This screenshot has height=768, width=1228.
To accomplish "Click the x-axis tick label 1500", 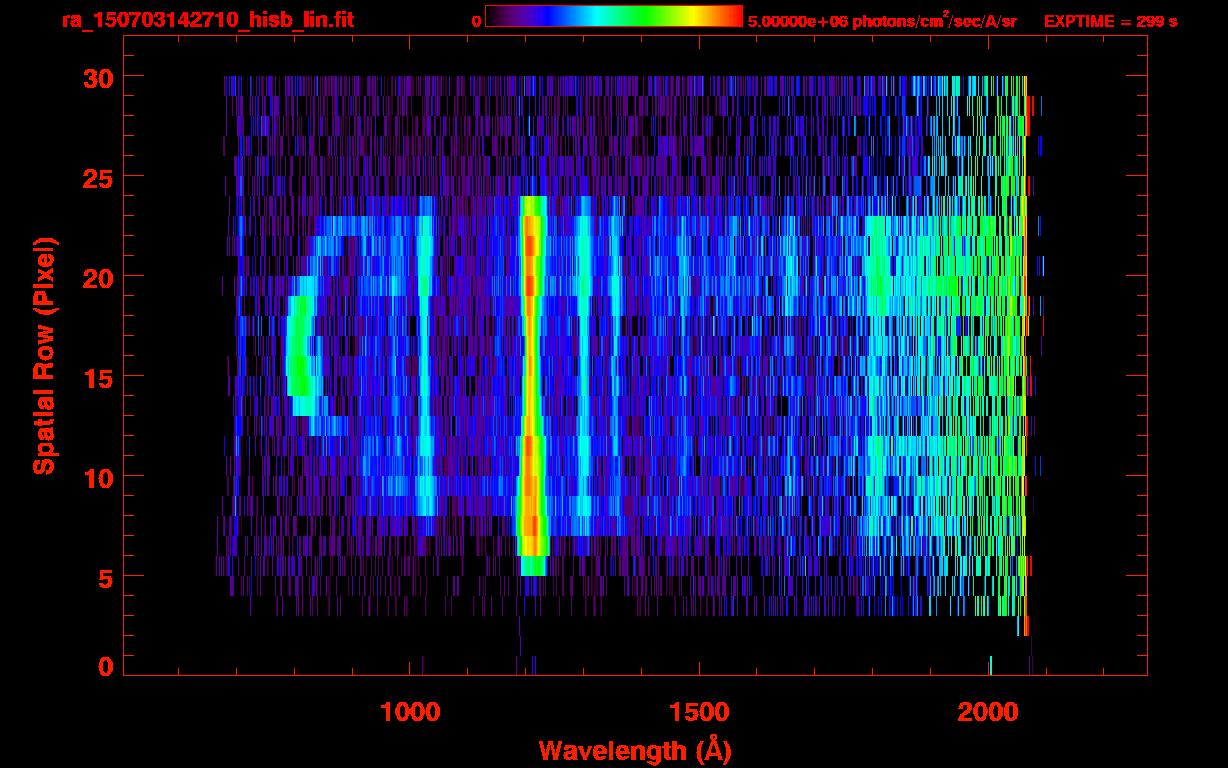I will (699, 712).
